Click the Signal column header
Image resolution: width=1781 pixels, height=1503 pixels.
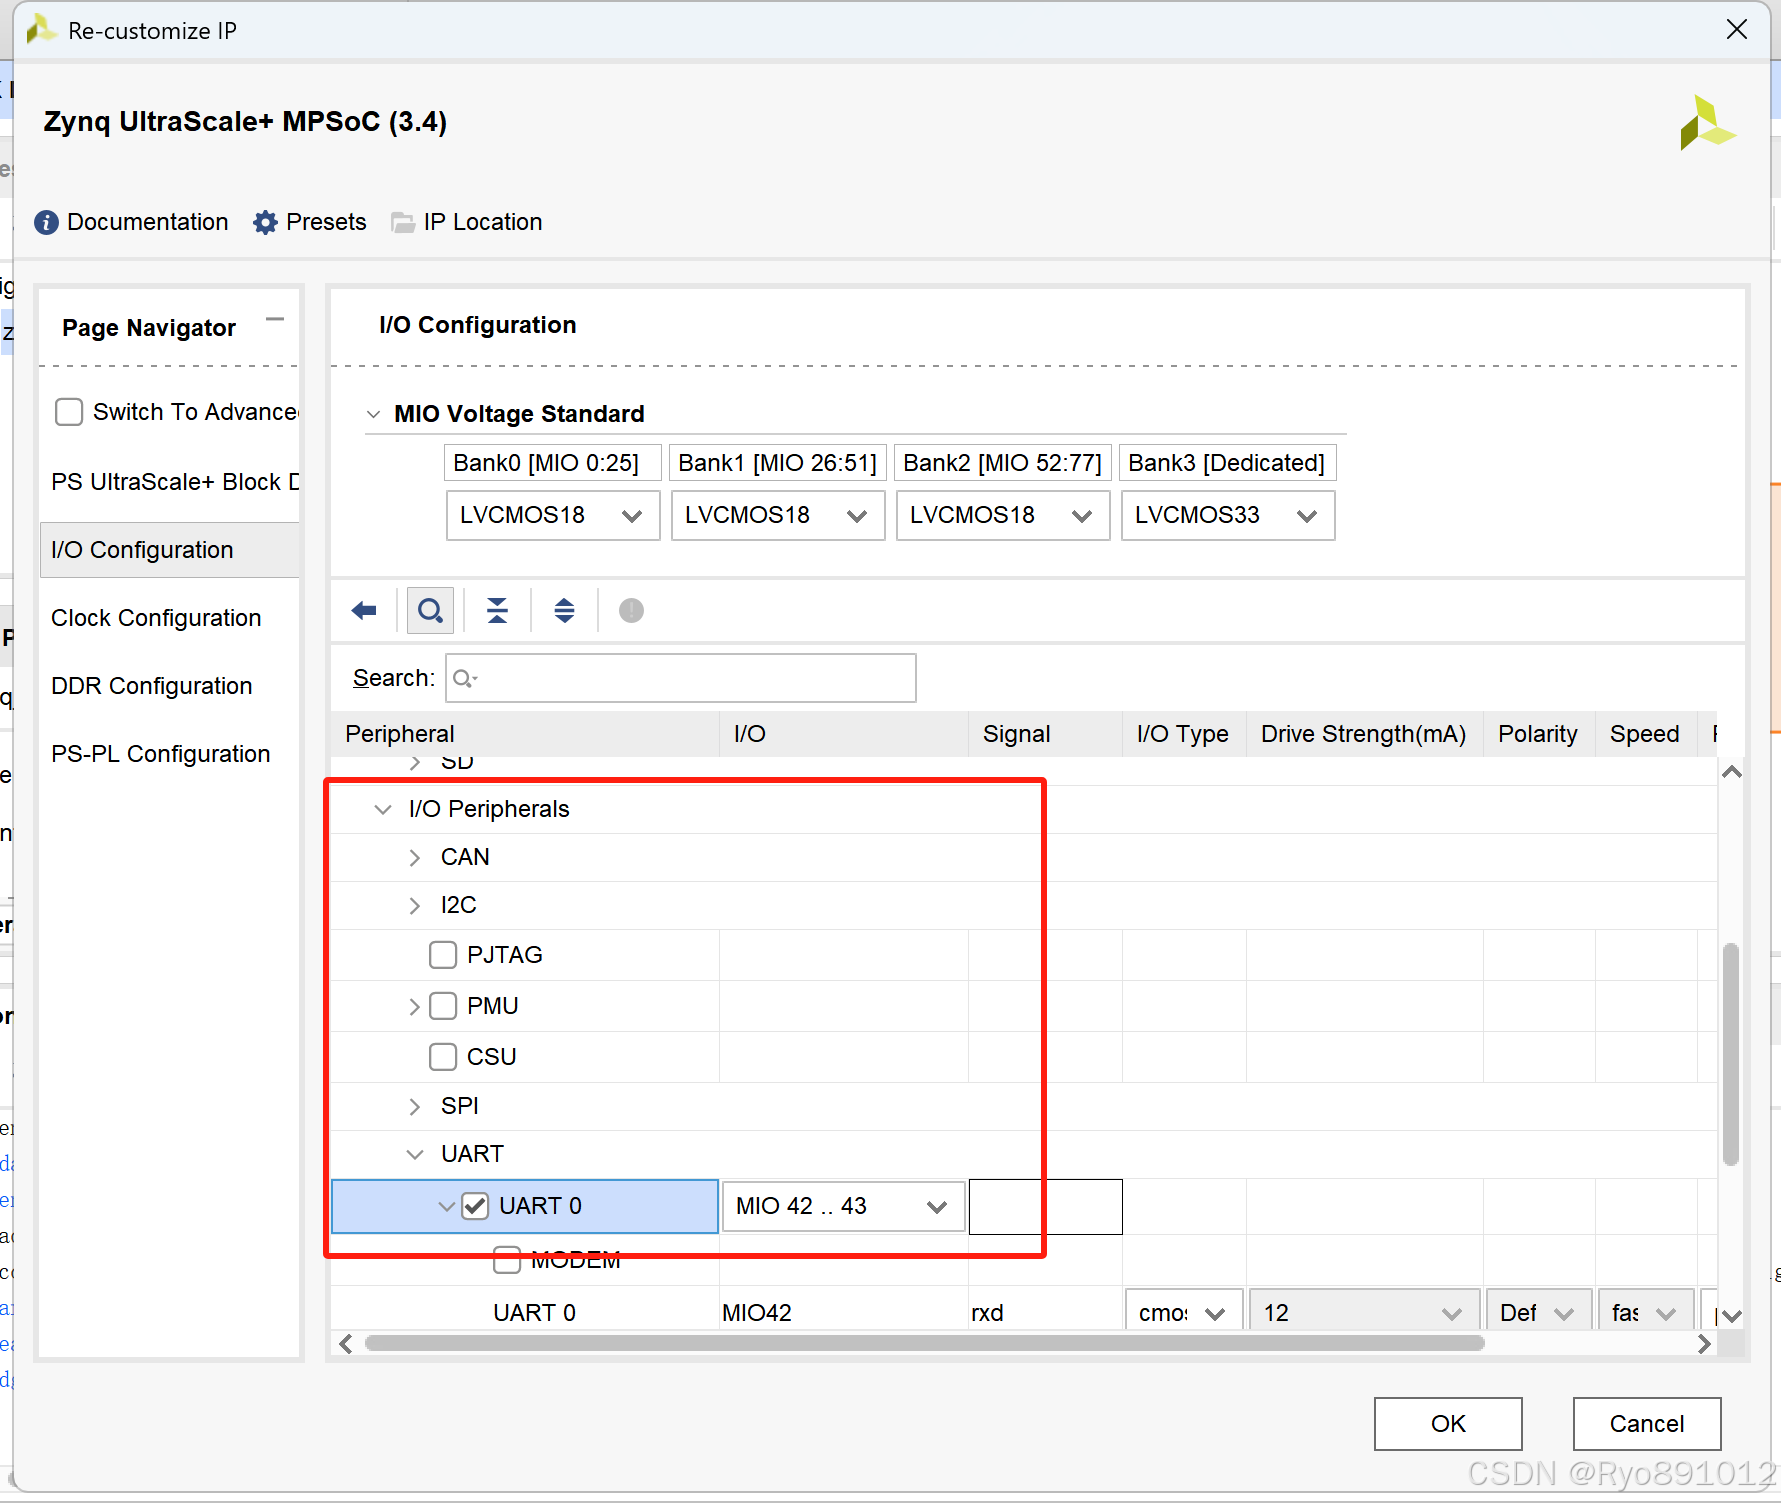1045,734
